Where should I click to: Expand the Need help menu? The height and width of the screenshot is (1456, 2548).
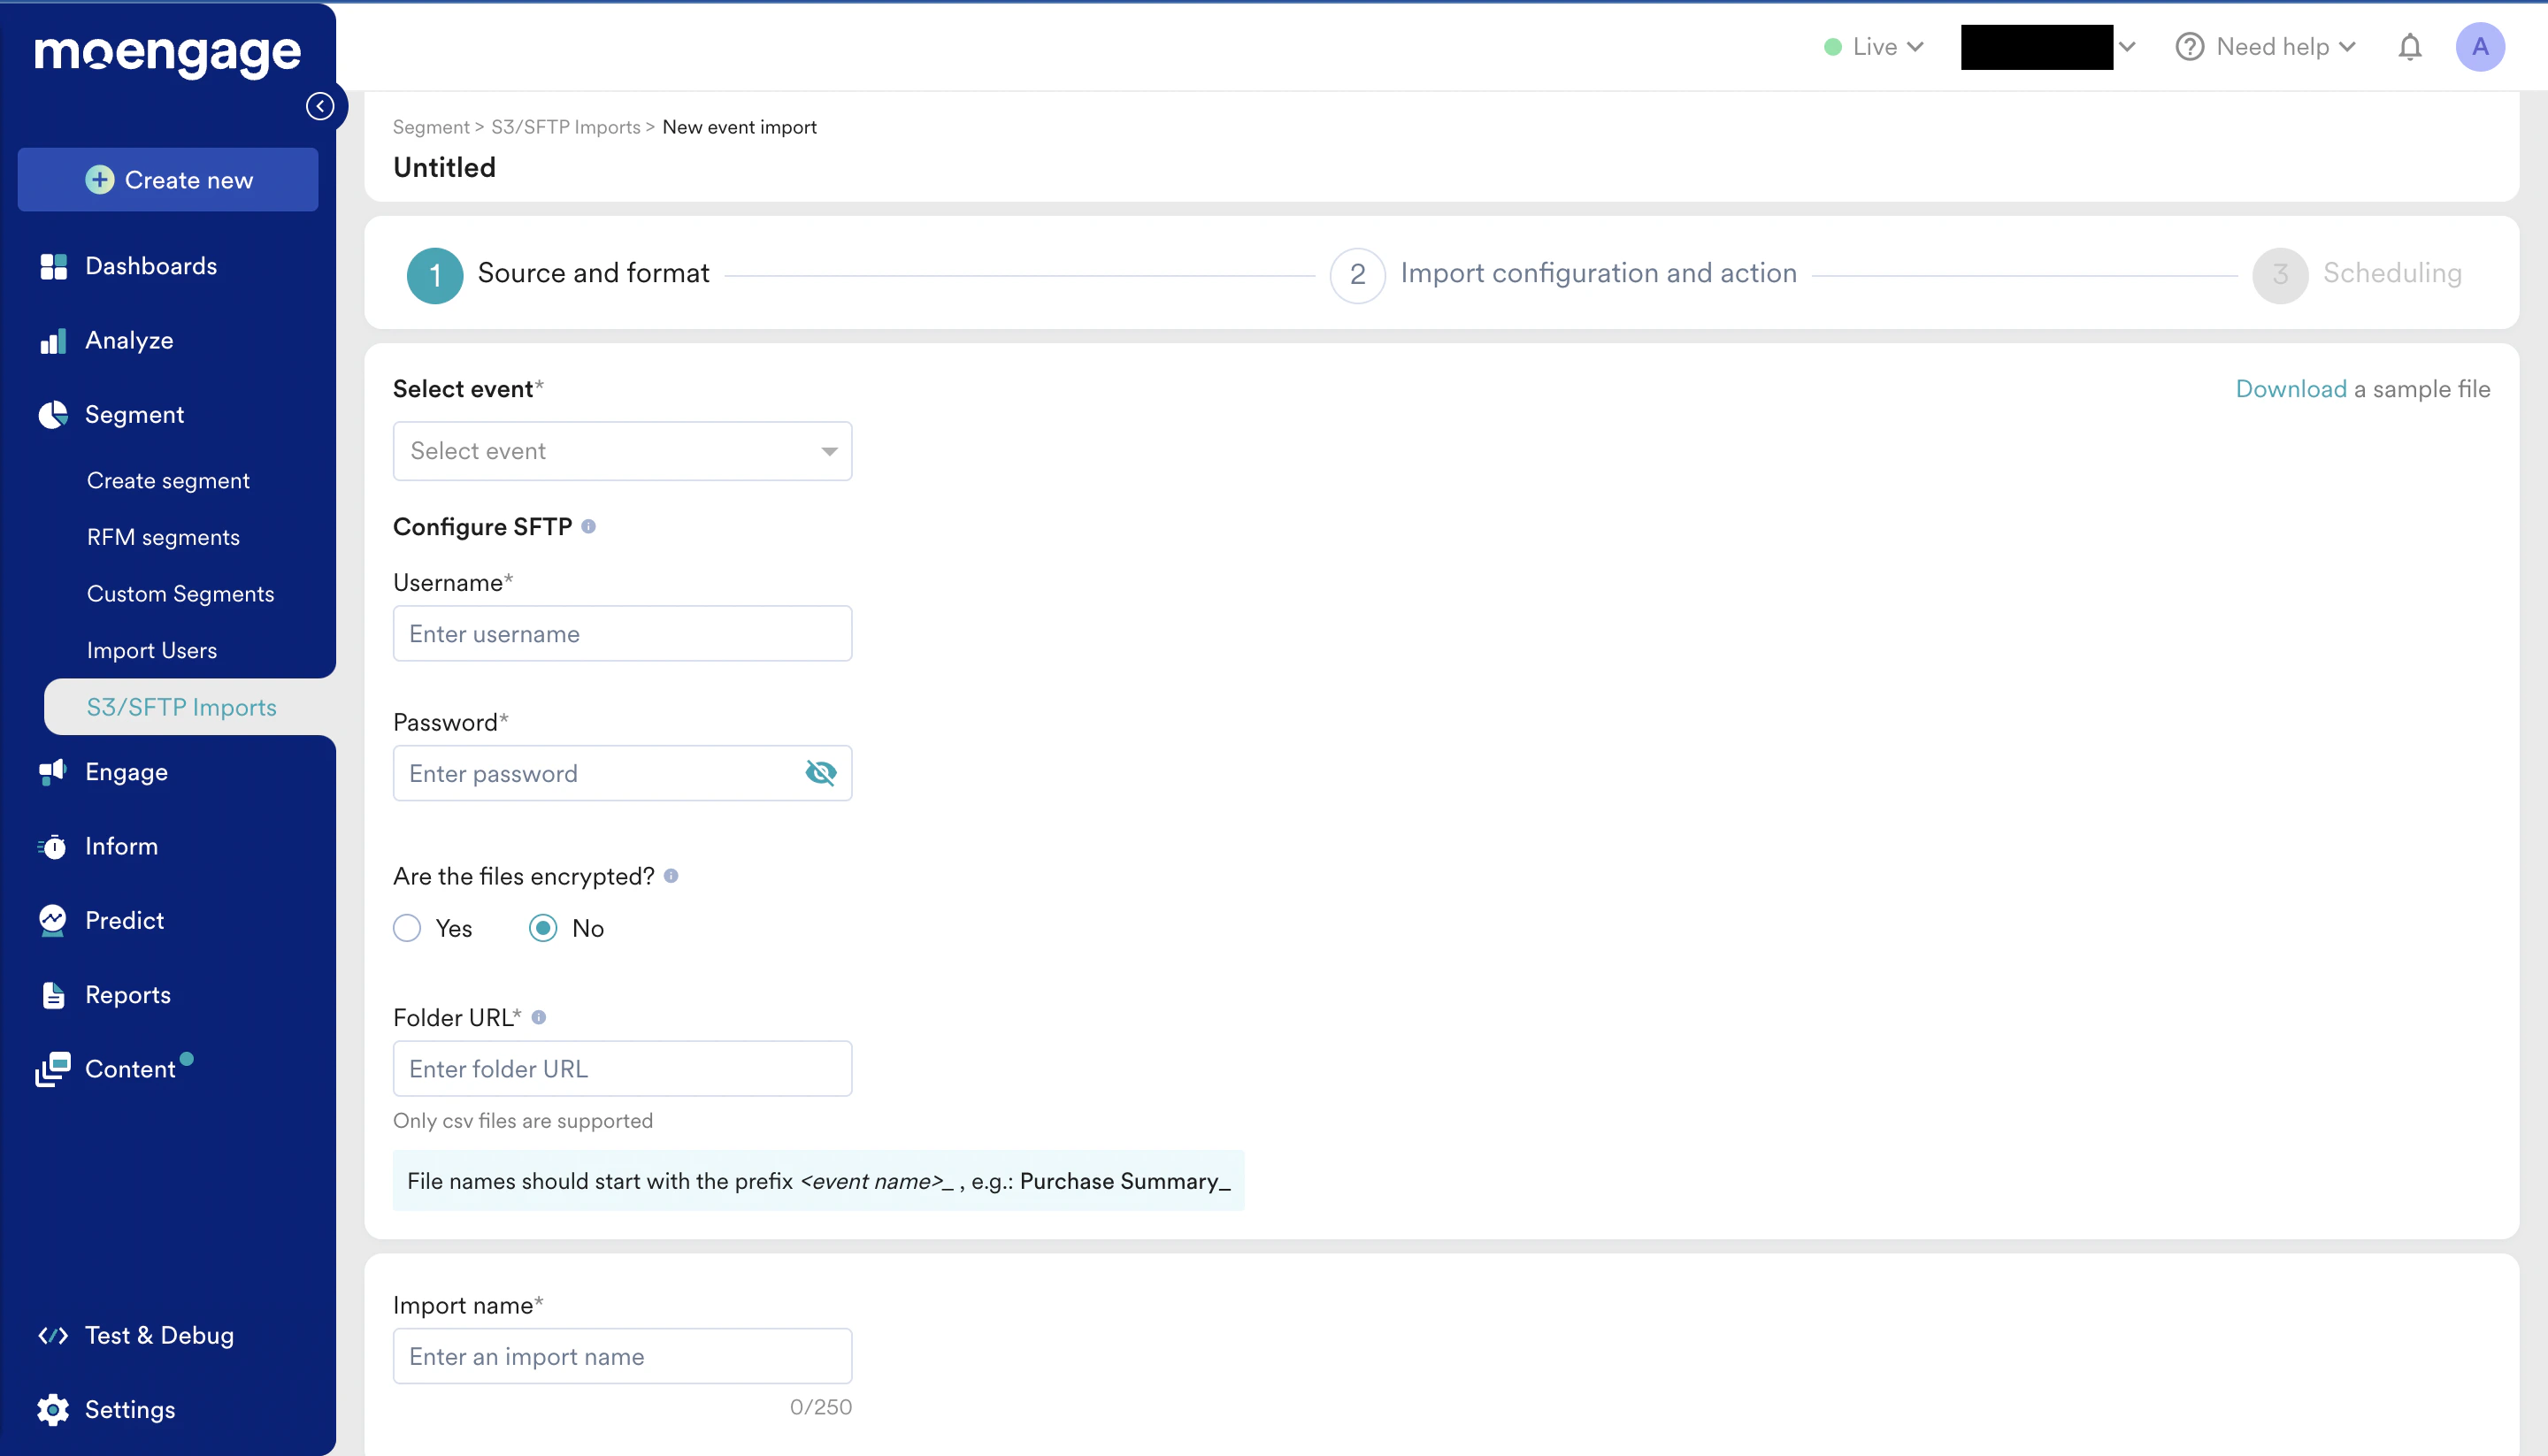click(2266, 47)
